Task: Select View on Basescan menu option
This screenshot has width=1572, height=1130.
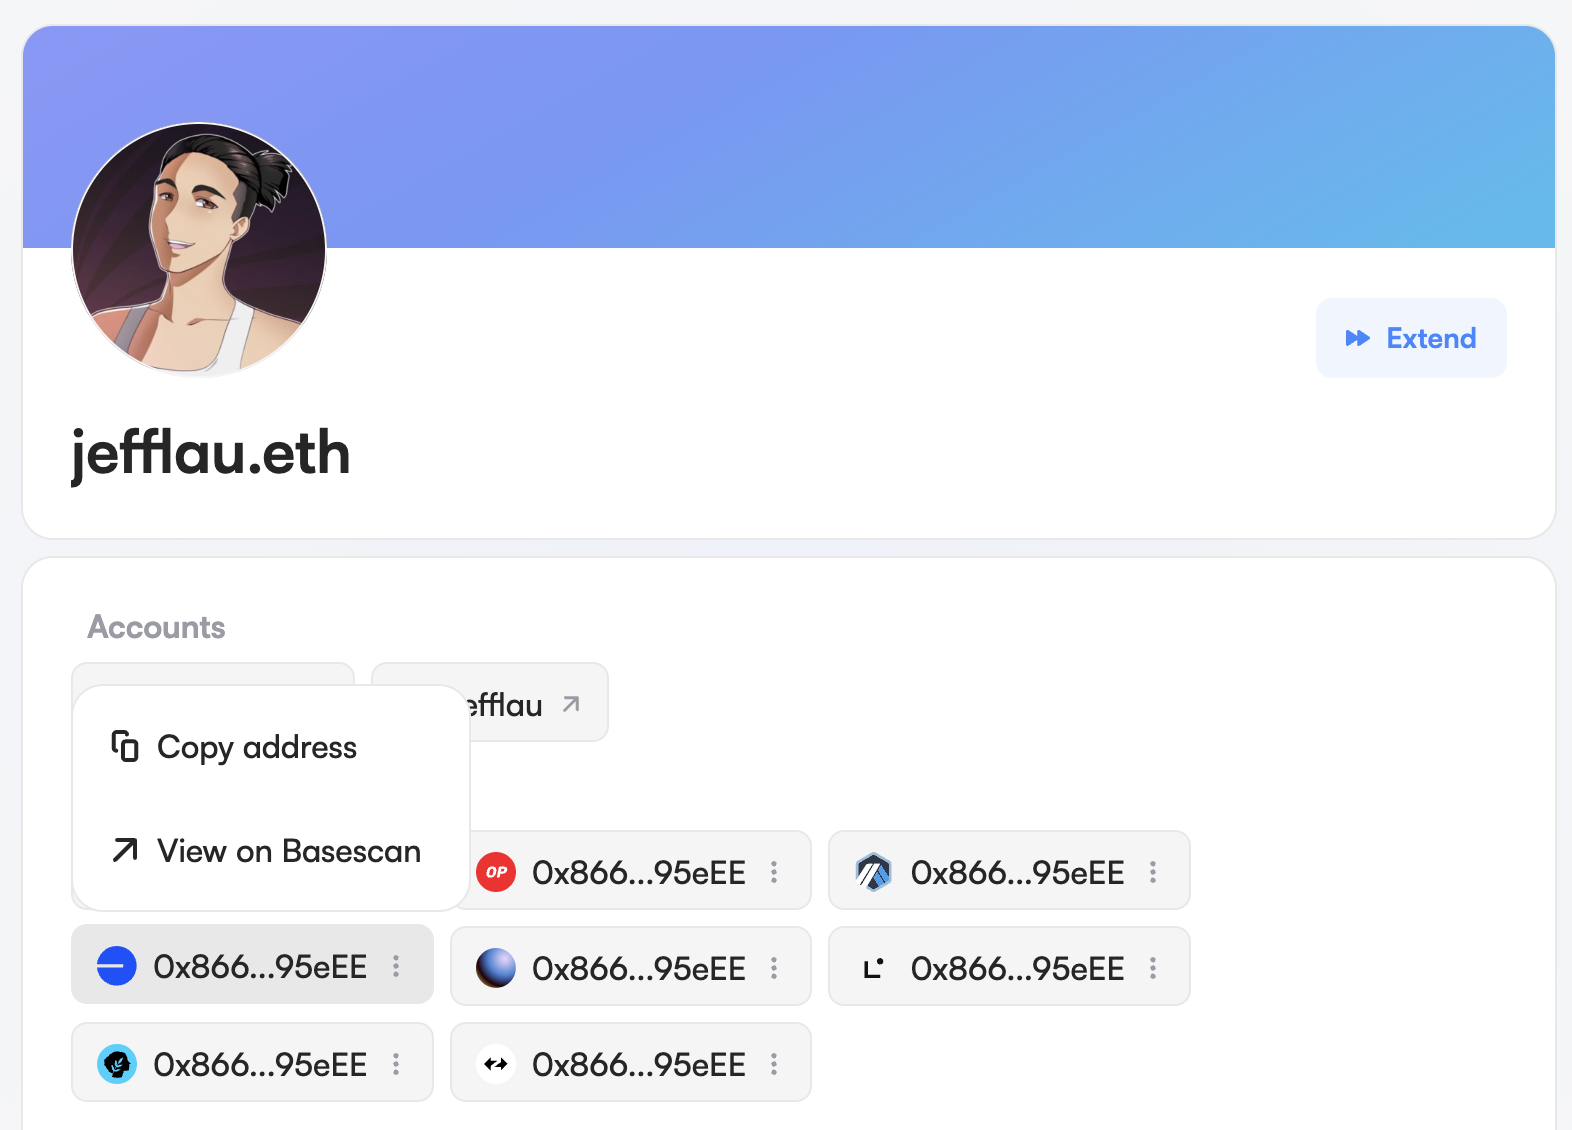Action: click(288, 852)
